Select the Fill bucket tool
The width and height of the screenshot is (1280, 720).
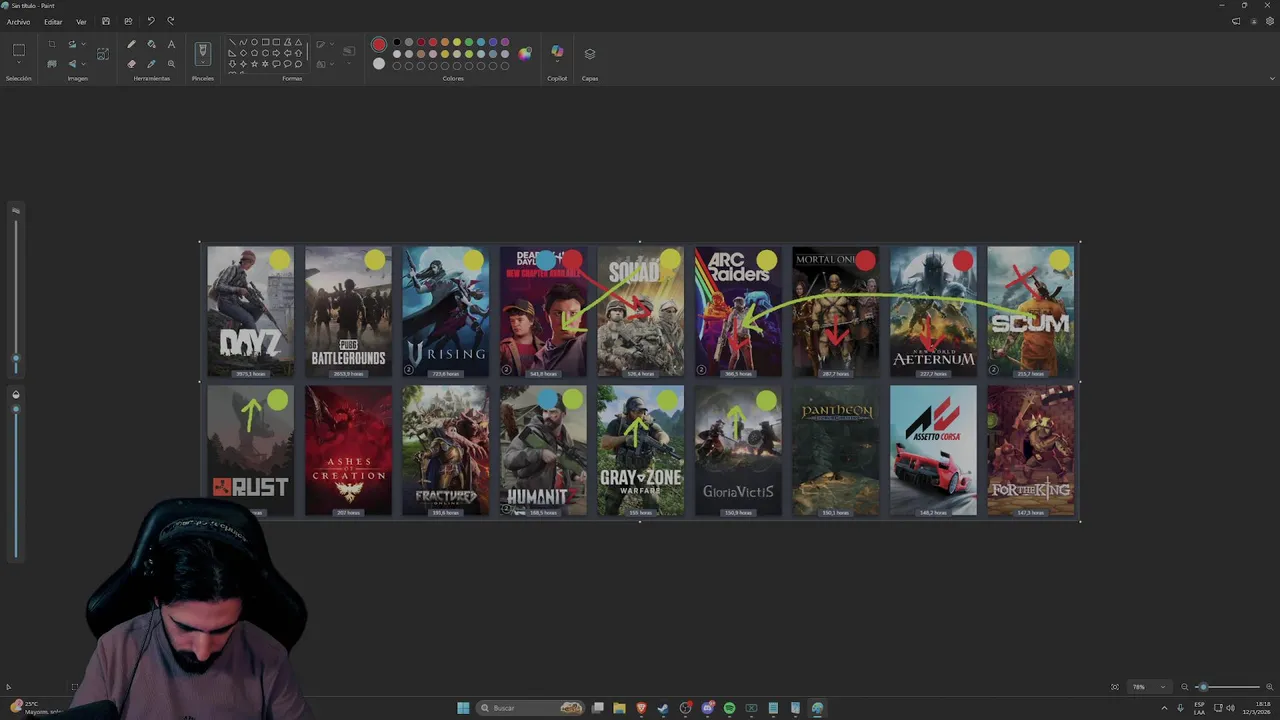click(151, 44)
